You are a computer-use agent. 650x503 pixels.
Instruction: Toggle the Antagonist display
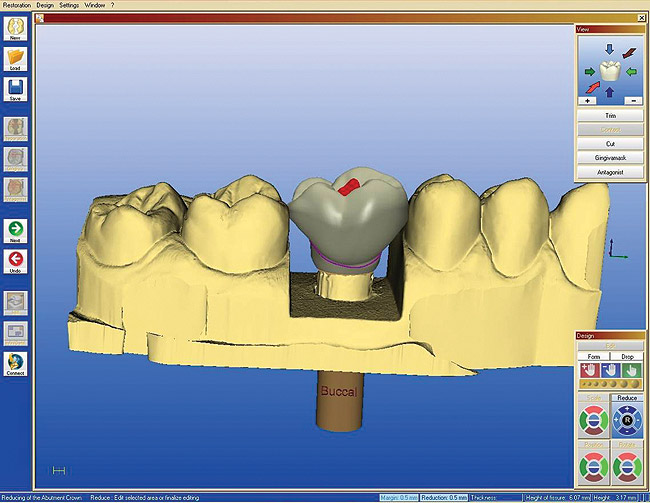click(610, 172)
